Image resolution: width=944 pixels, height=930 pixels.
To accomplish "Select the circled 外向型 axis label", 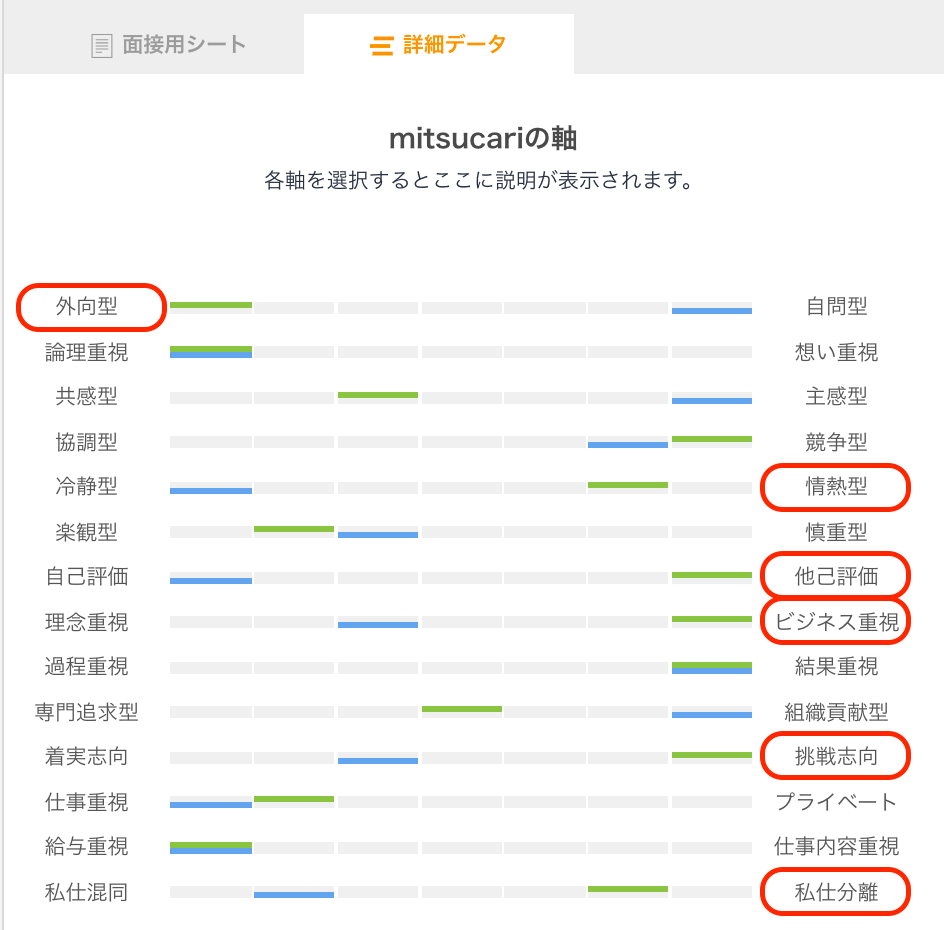I will [91, 307].
